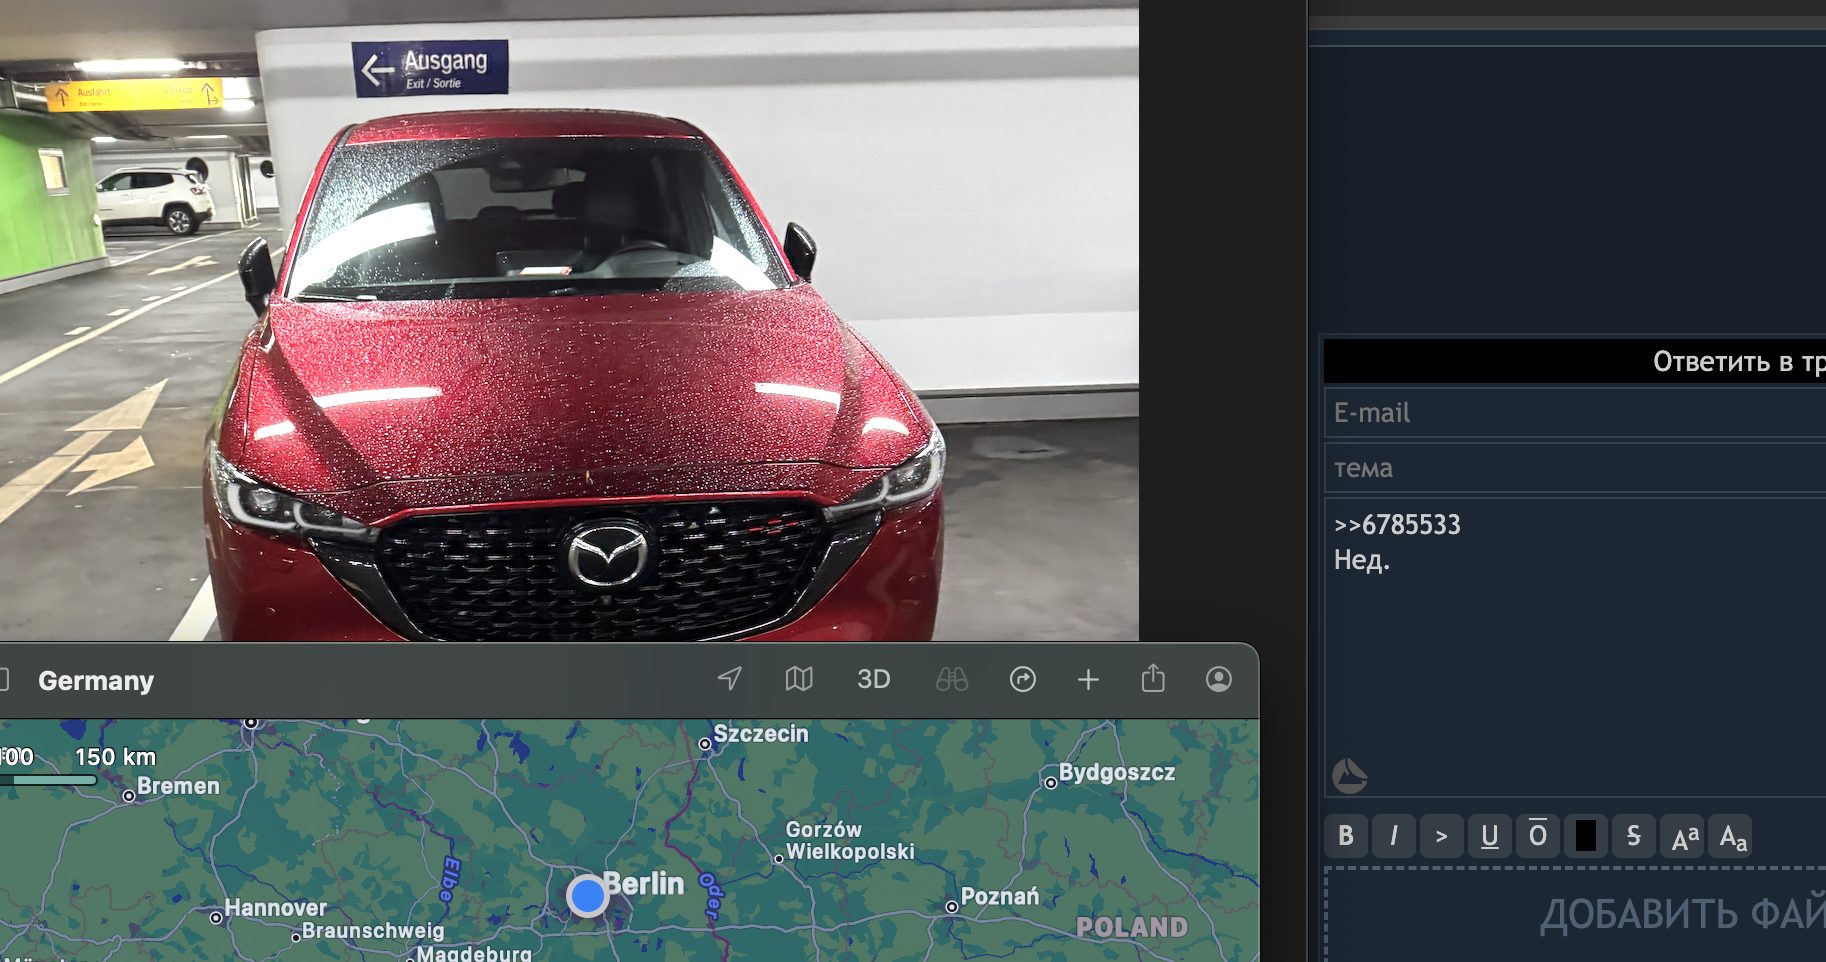Click the plus button in Maps toolbar
Screen dimensions: 1826x962
1088,680
